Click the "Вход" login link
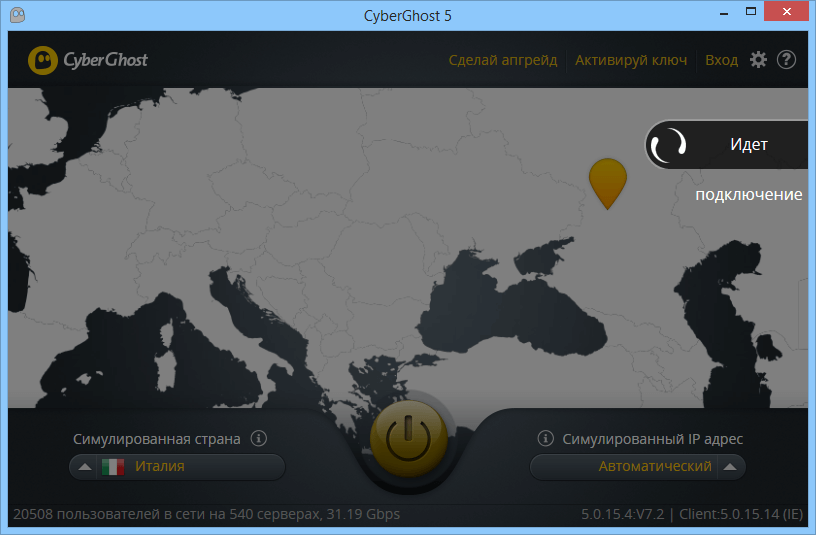This screenshot has width=816, height=535. point(721,60)
